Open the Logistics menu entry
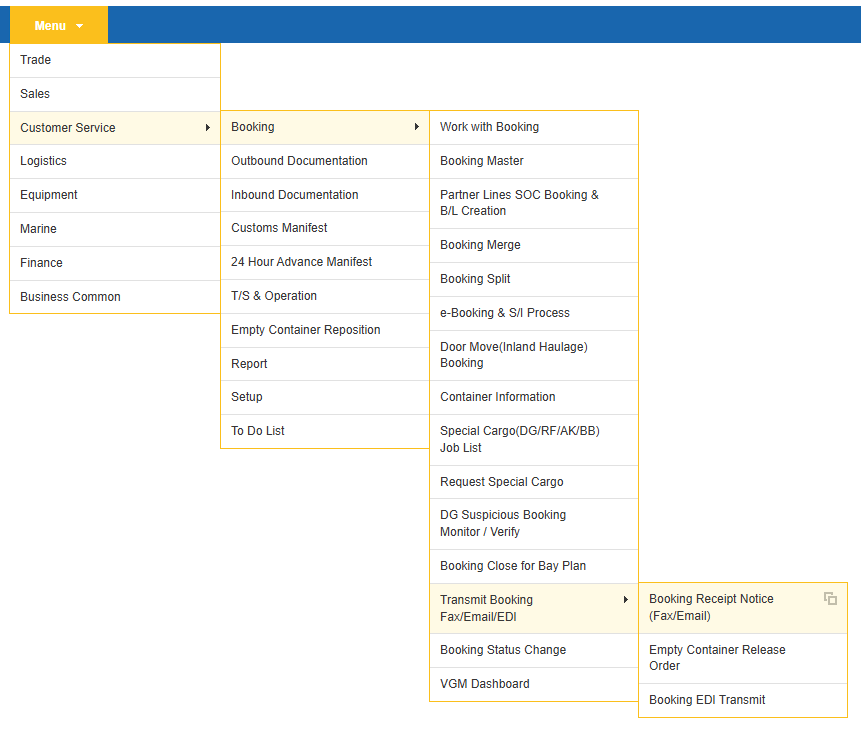The width and height of the screenshot is (861, 732). [115, 161]
